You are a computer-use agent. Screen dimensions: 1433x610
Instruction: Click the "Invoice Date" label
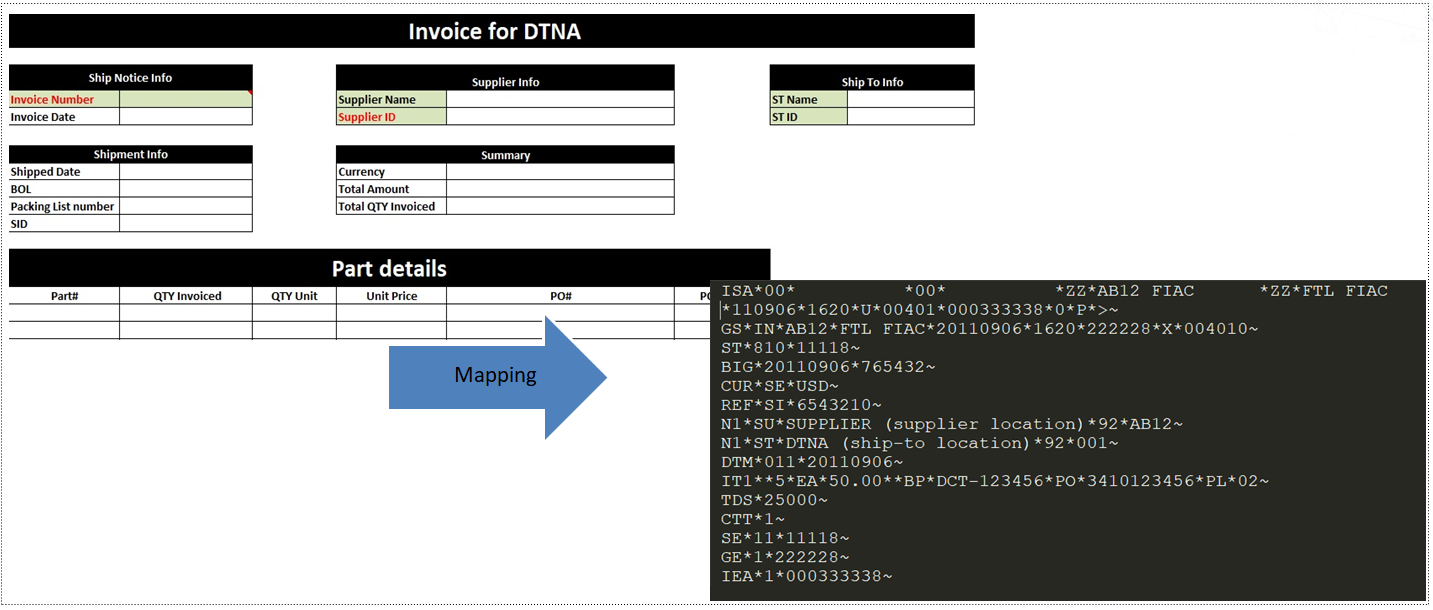(43, 117)
